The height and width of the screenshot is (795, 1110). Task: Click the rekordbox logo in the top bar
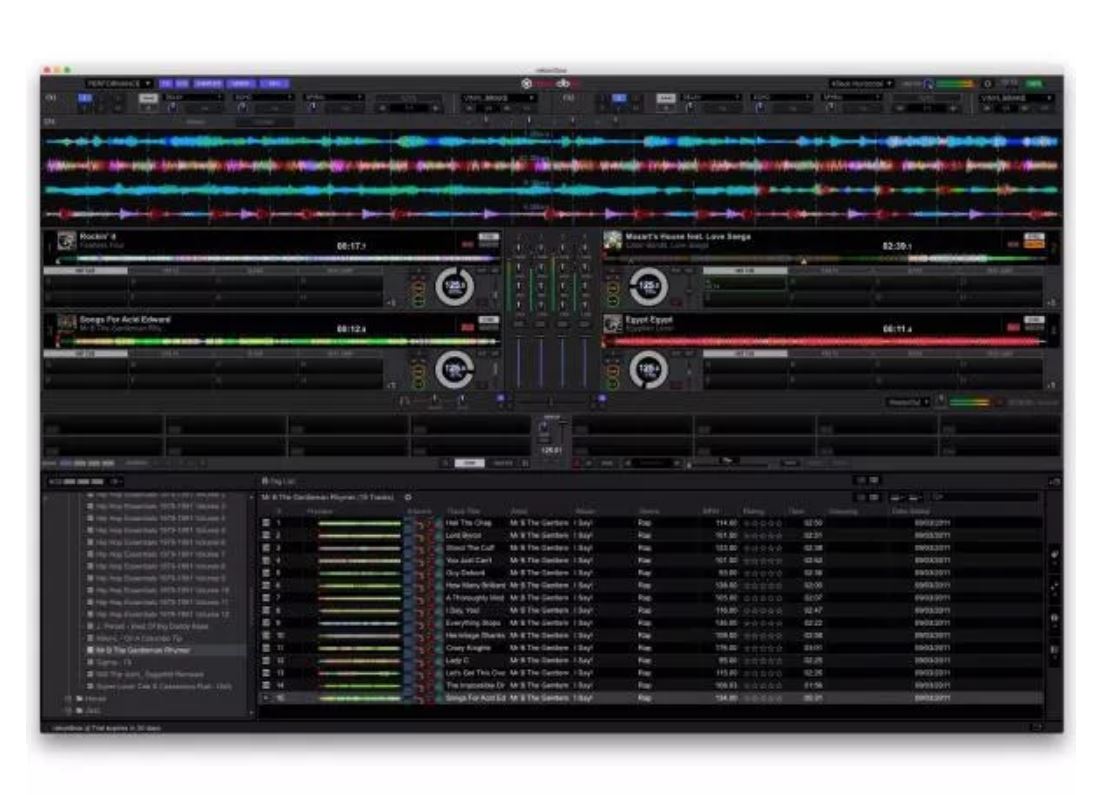click(551, 84)
